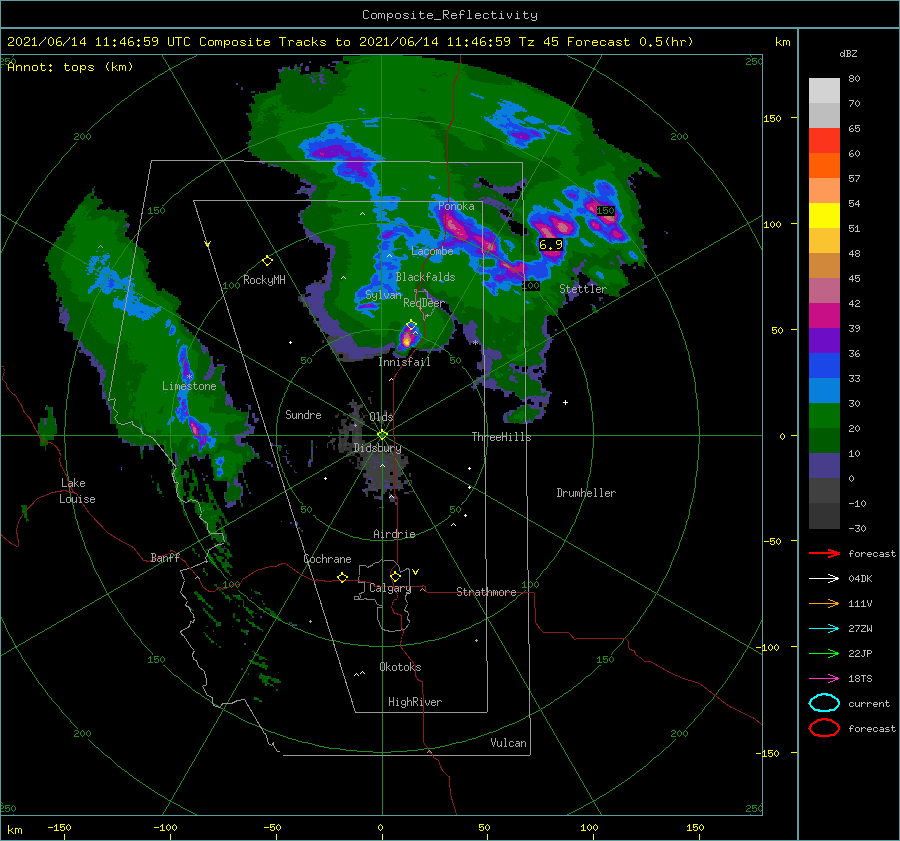Select the Okotoks label
The width and height of the screenshot is (900, 841).
point(400,667)
